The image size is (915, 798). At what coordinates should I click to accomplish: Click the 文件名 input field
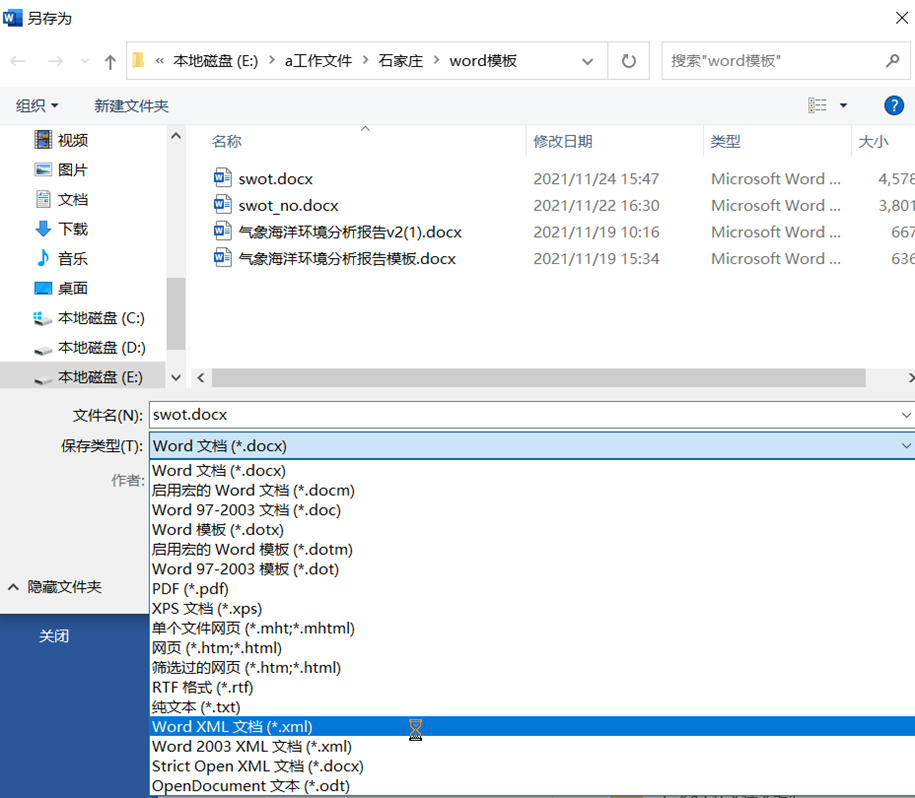click(x=523, y=415)
